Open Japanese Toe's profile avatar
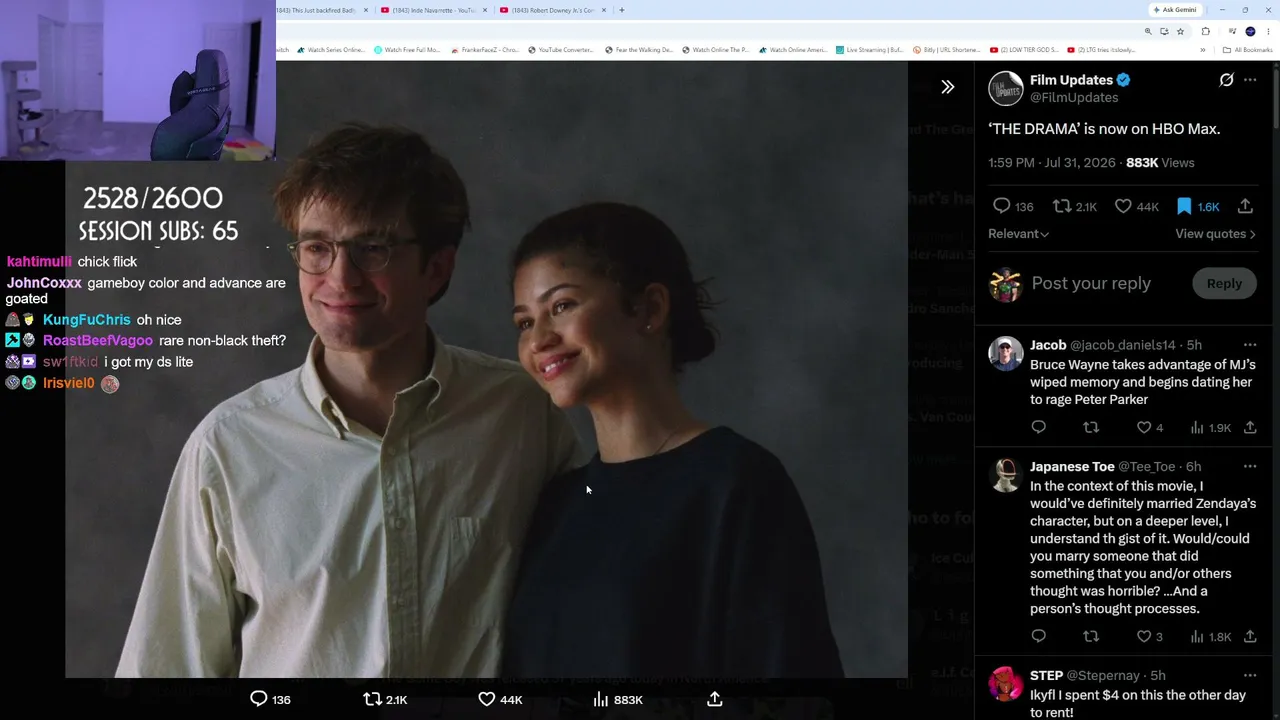The width and height of the screenshot is (1280, 720). [x=1006, y=475]
